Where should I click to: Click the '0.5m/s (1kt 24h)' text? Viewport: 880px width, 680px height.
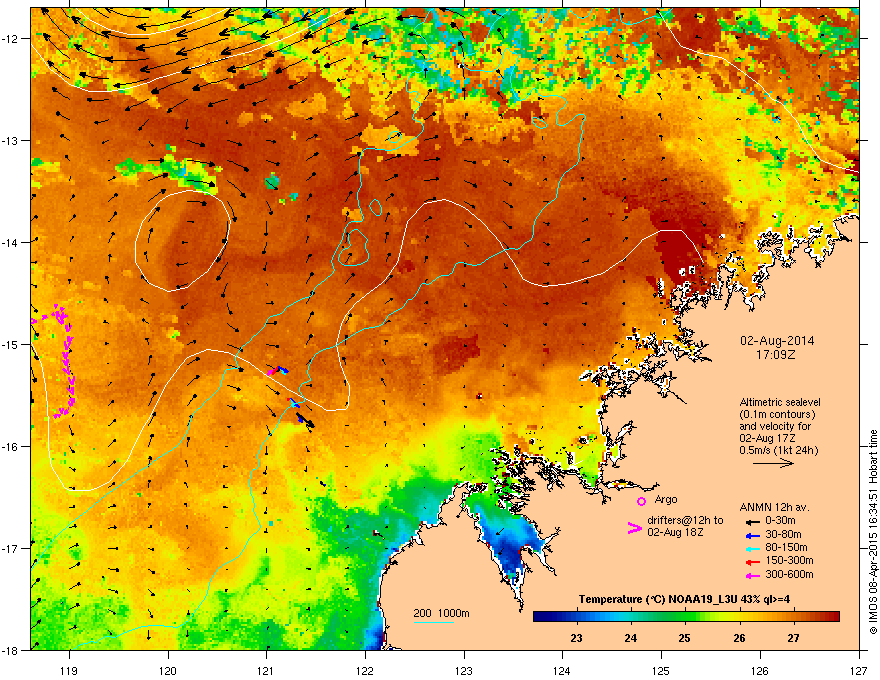pos(778,450)
